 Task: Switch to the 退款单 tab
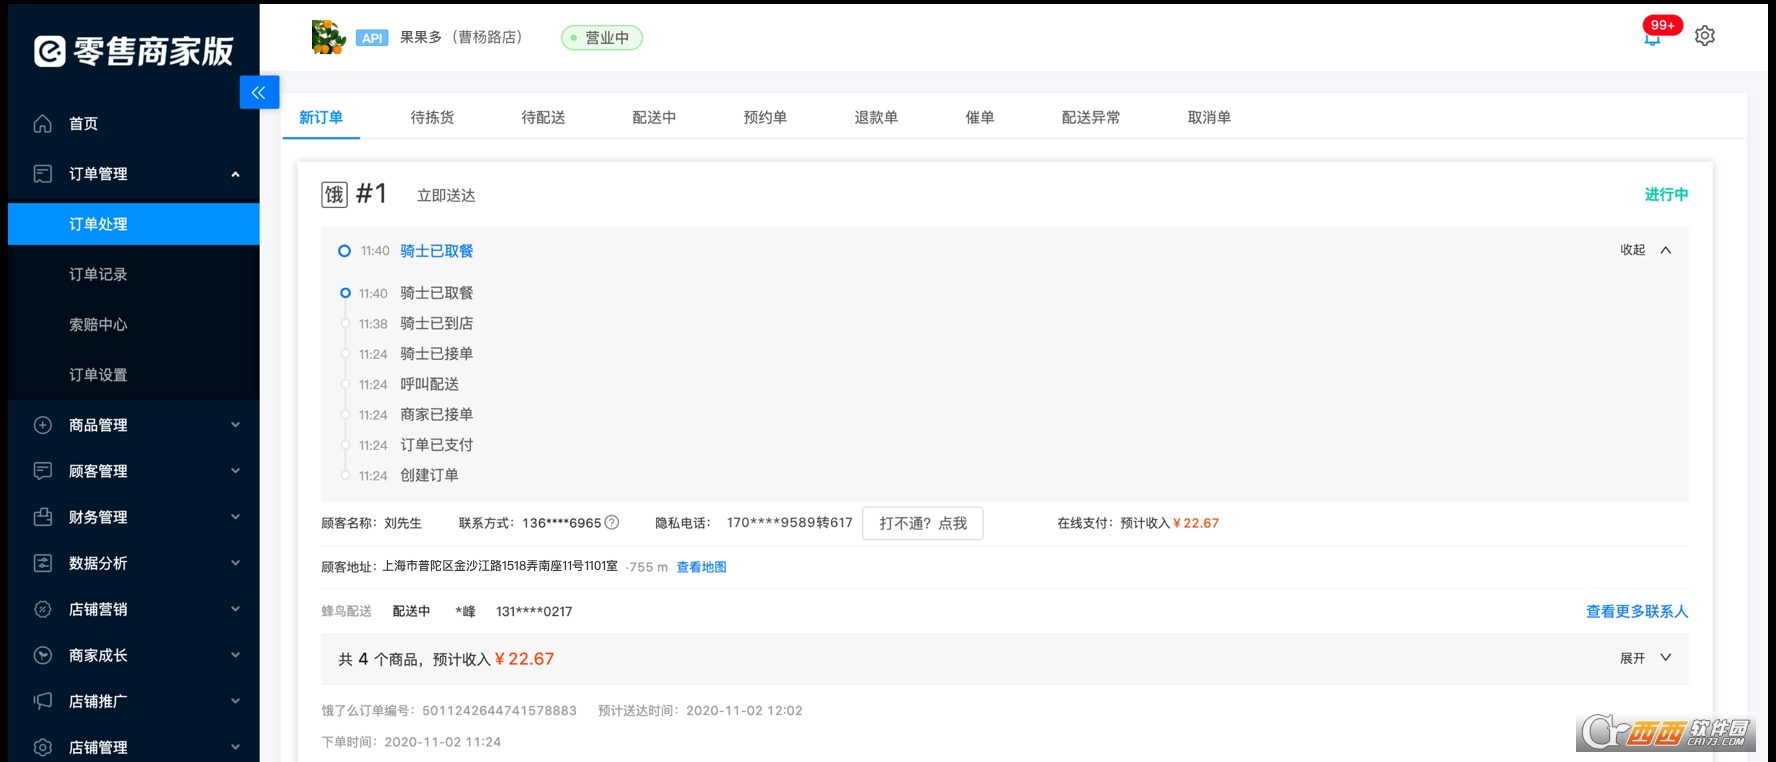tap(876, 117)
